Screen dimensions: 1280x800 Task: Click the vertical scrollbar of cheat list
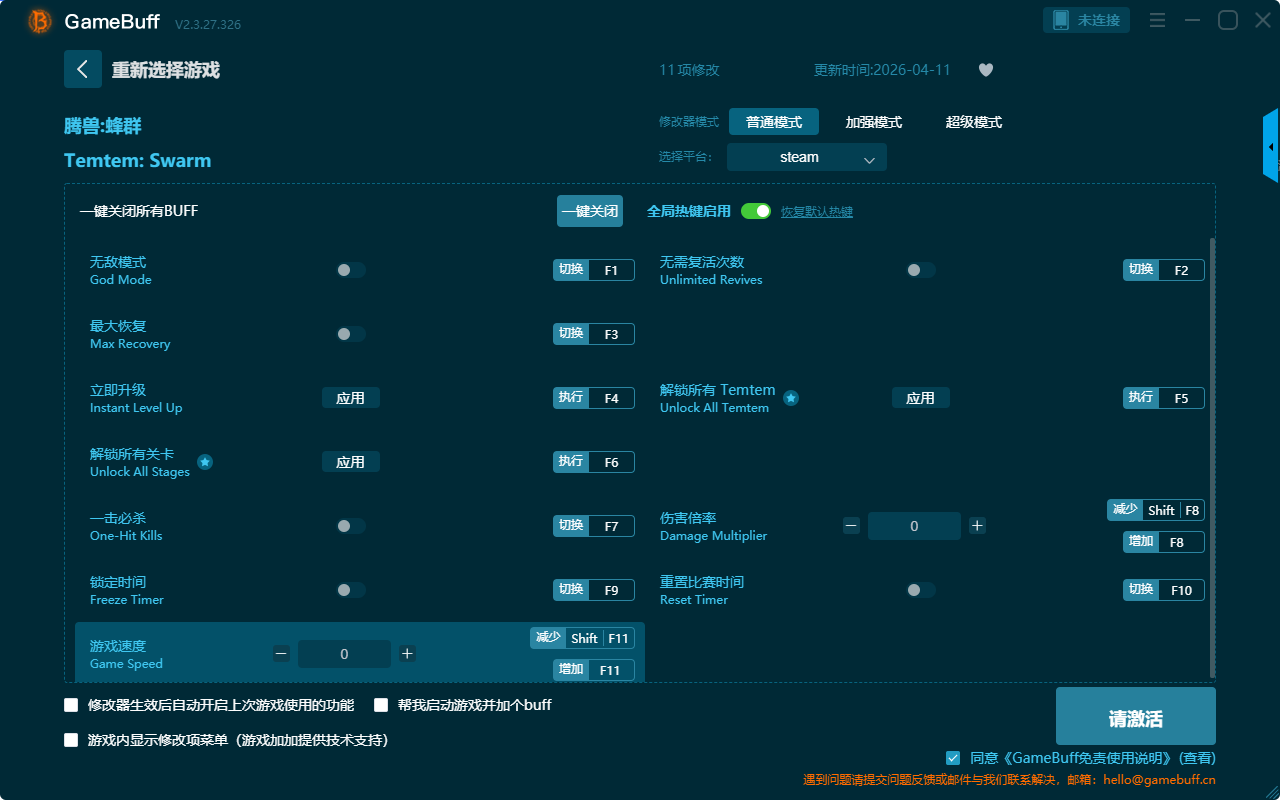point(1213,450)
